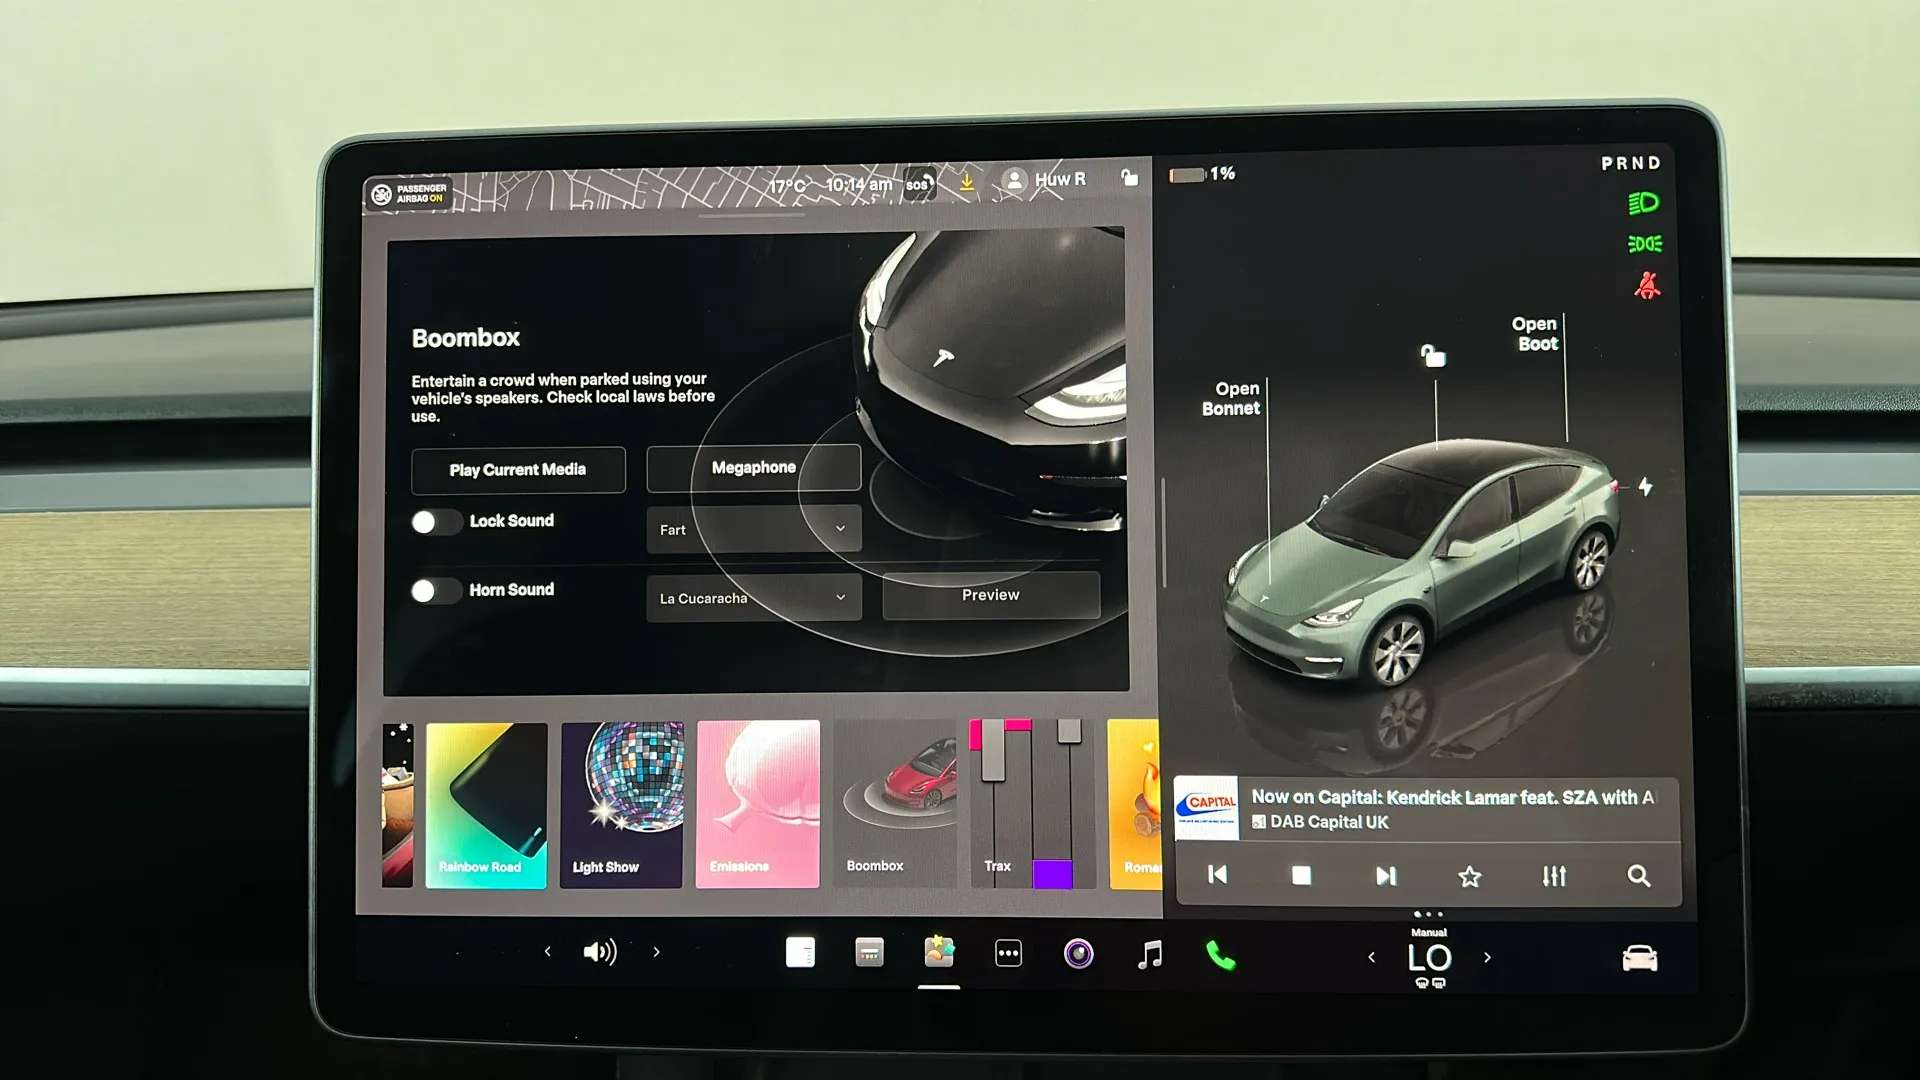
Task: Open the La Cucaracha horn sound dropdown
Action: coord(754,598)
